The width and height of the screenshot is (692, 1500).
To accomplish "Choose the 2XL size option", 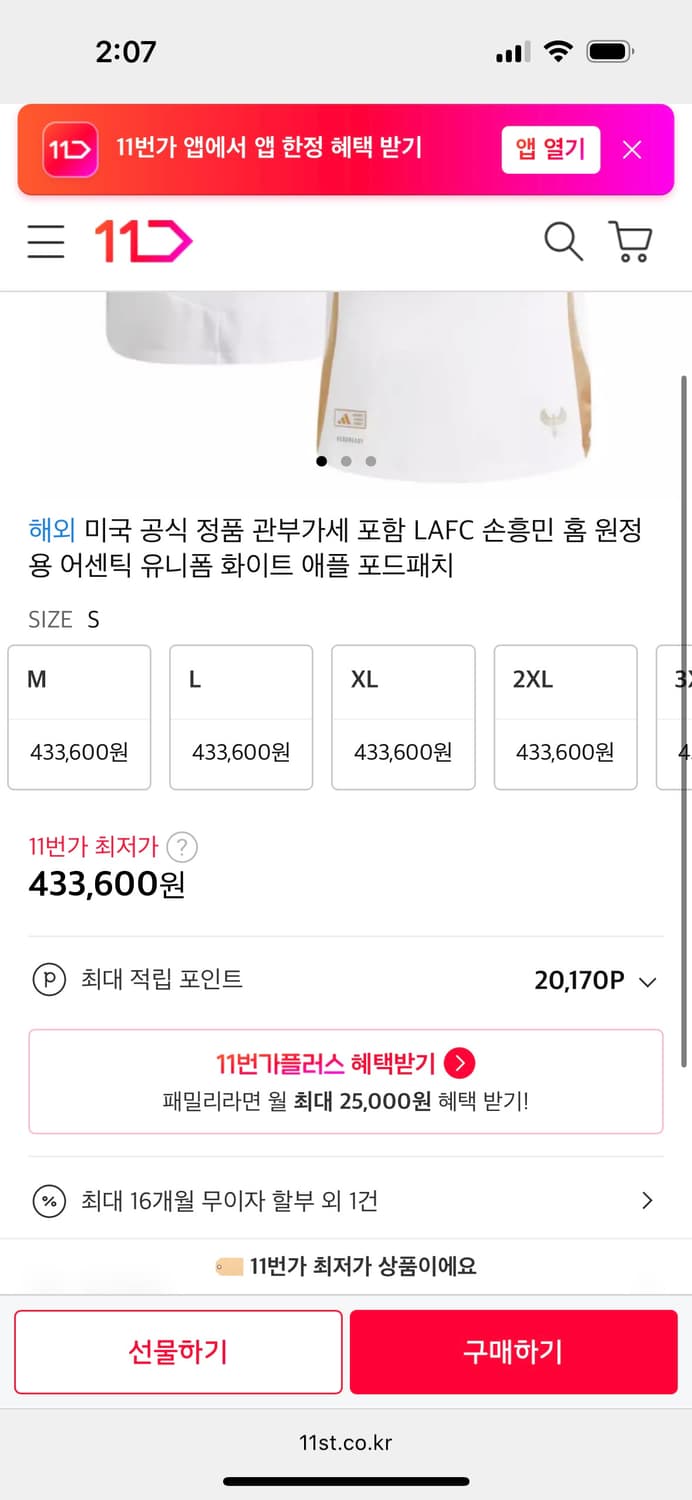I will click(565, 717).
